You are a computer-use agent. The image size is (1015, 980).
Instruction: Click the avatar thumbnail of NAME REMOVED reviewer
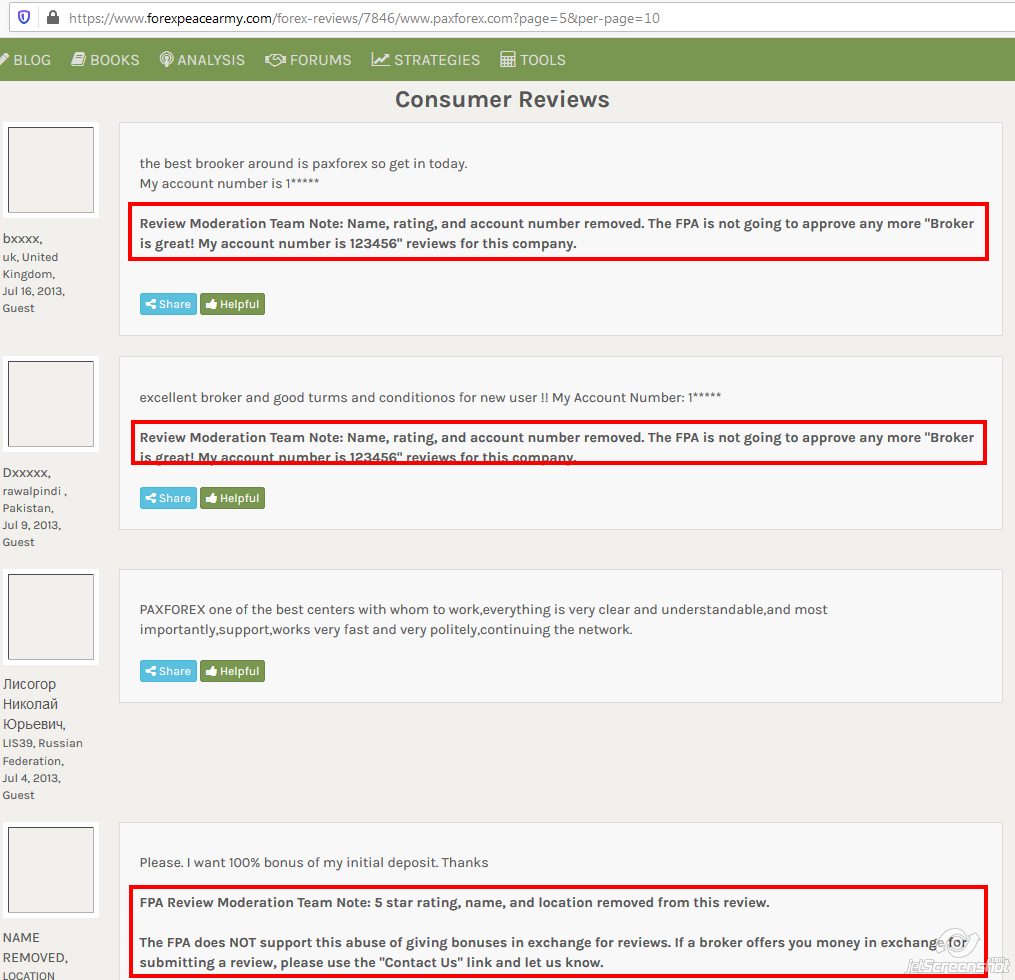point(50,870)
